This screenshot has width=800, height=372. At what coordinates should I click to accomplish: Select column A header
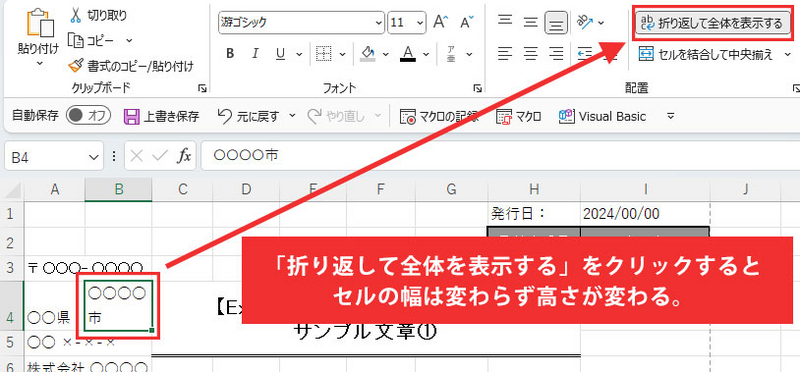(55, 190)
